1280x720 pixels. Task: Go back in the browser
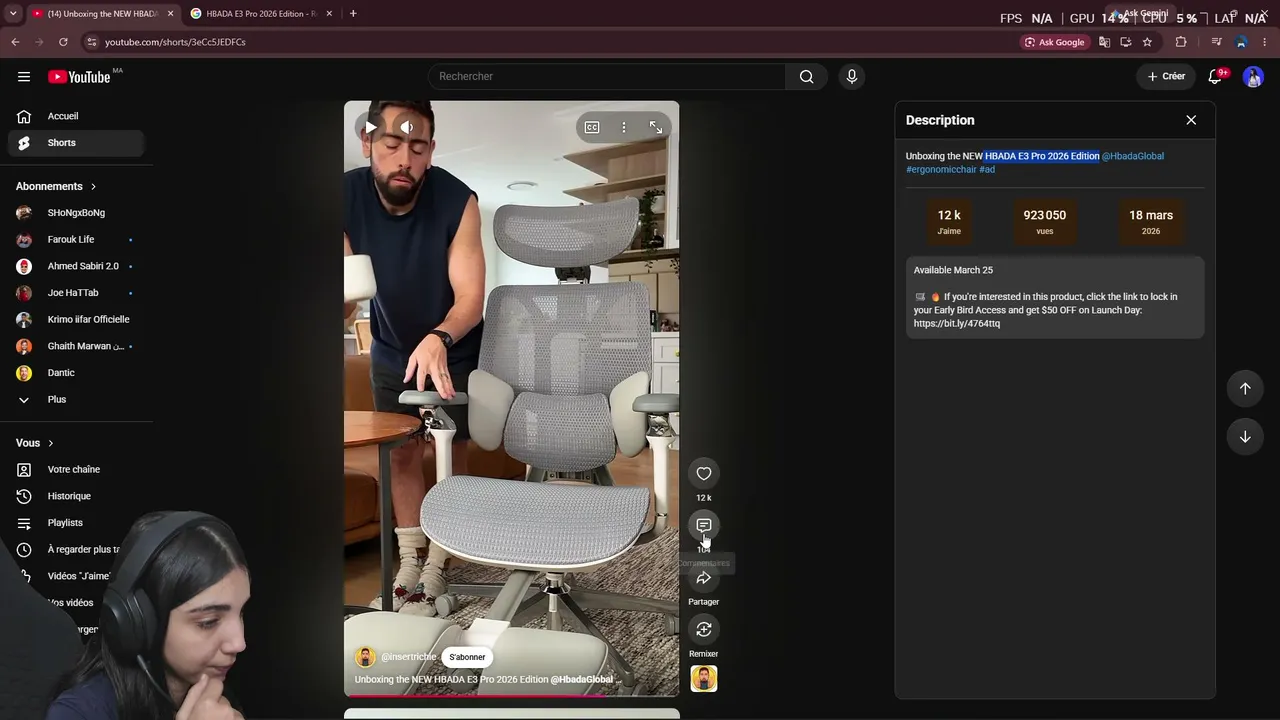click(x=15, y=42)
